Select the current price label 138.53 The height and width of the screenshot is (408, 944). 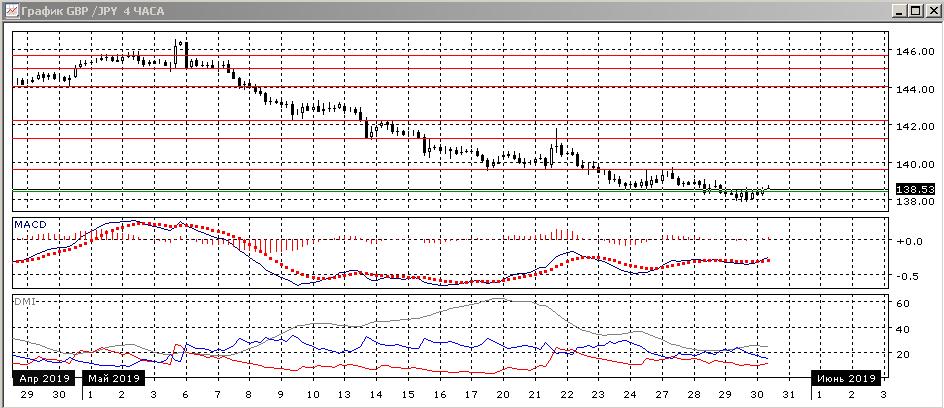click(915, 188)
